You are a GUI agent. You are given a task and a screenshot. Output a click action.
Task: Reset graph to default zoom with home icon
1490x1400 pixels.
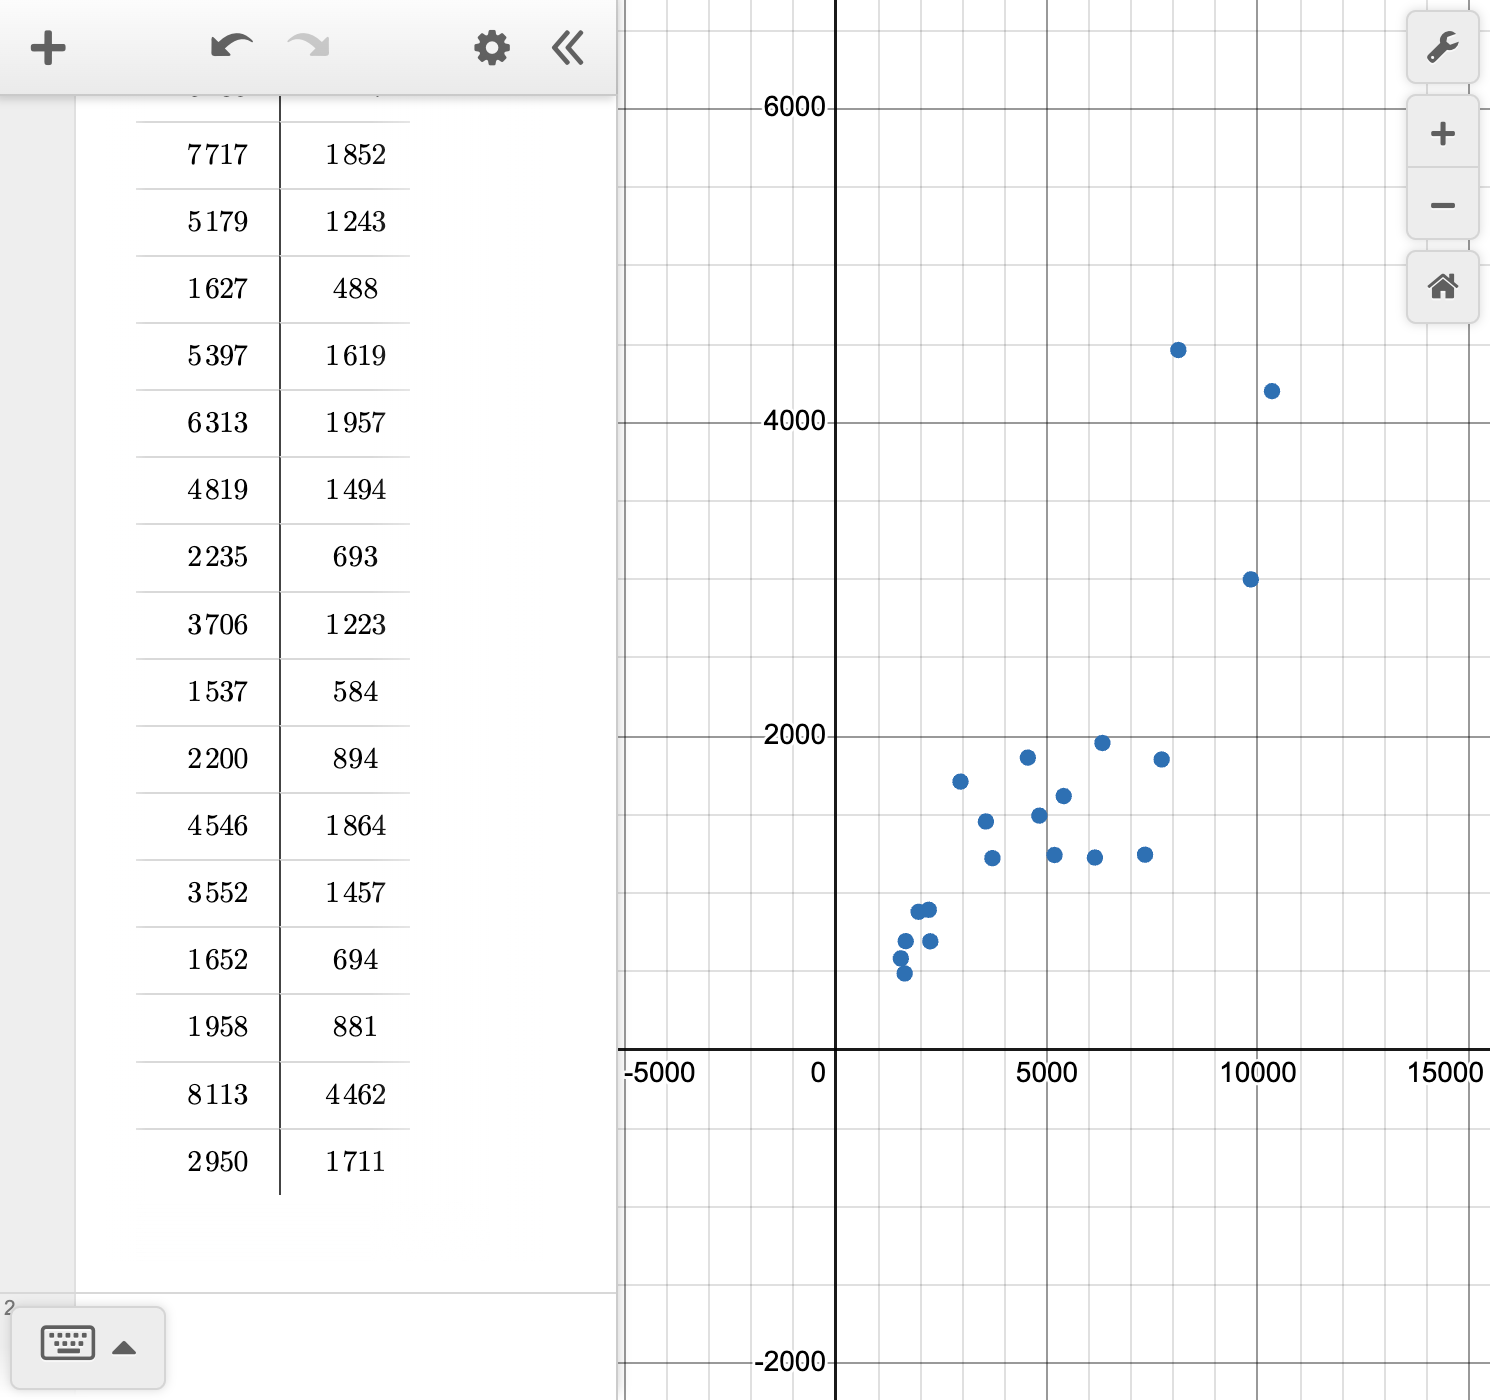[x=1442, y=287]
